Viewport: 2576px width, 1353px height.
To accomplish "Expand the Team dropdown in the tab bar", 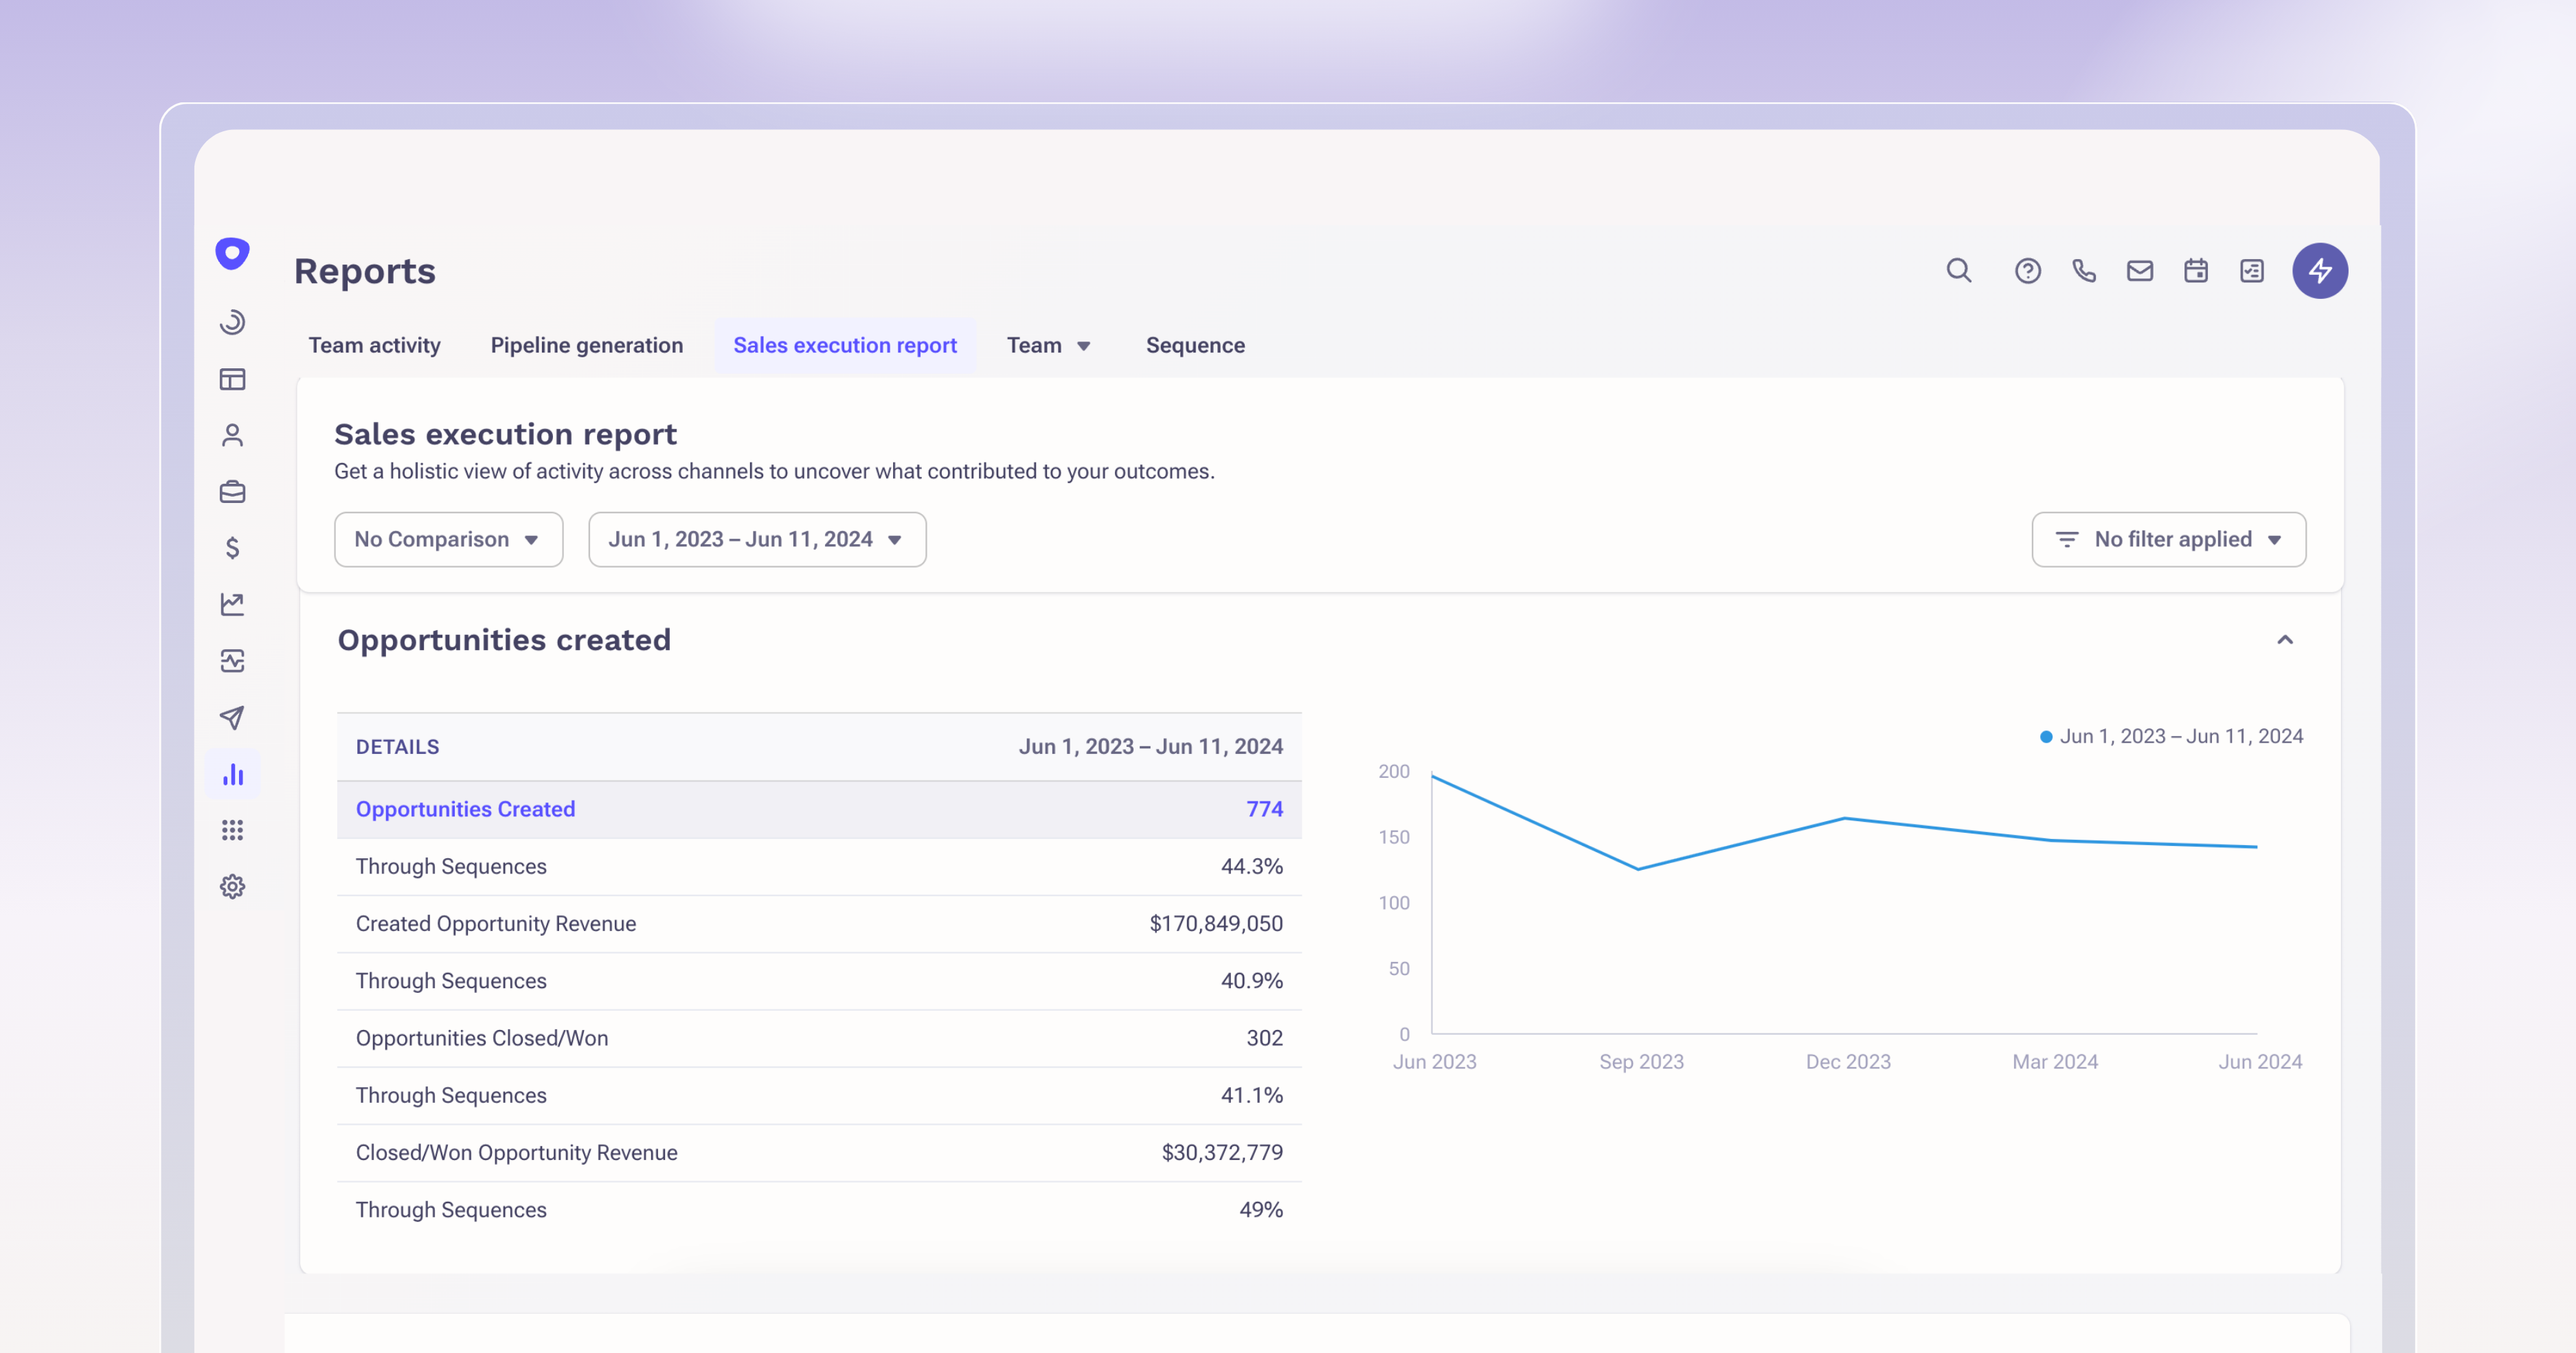I will pos(1049,345).
